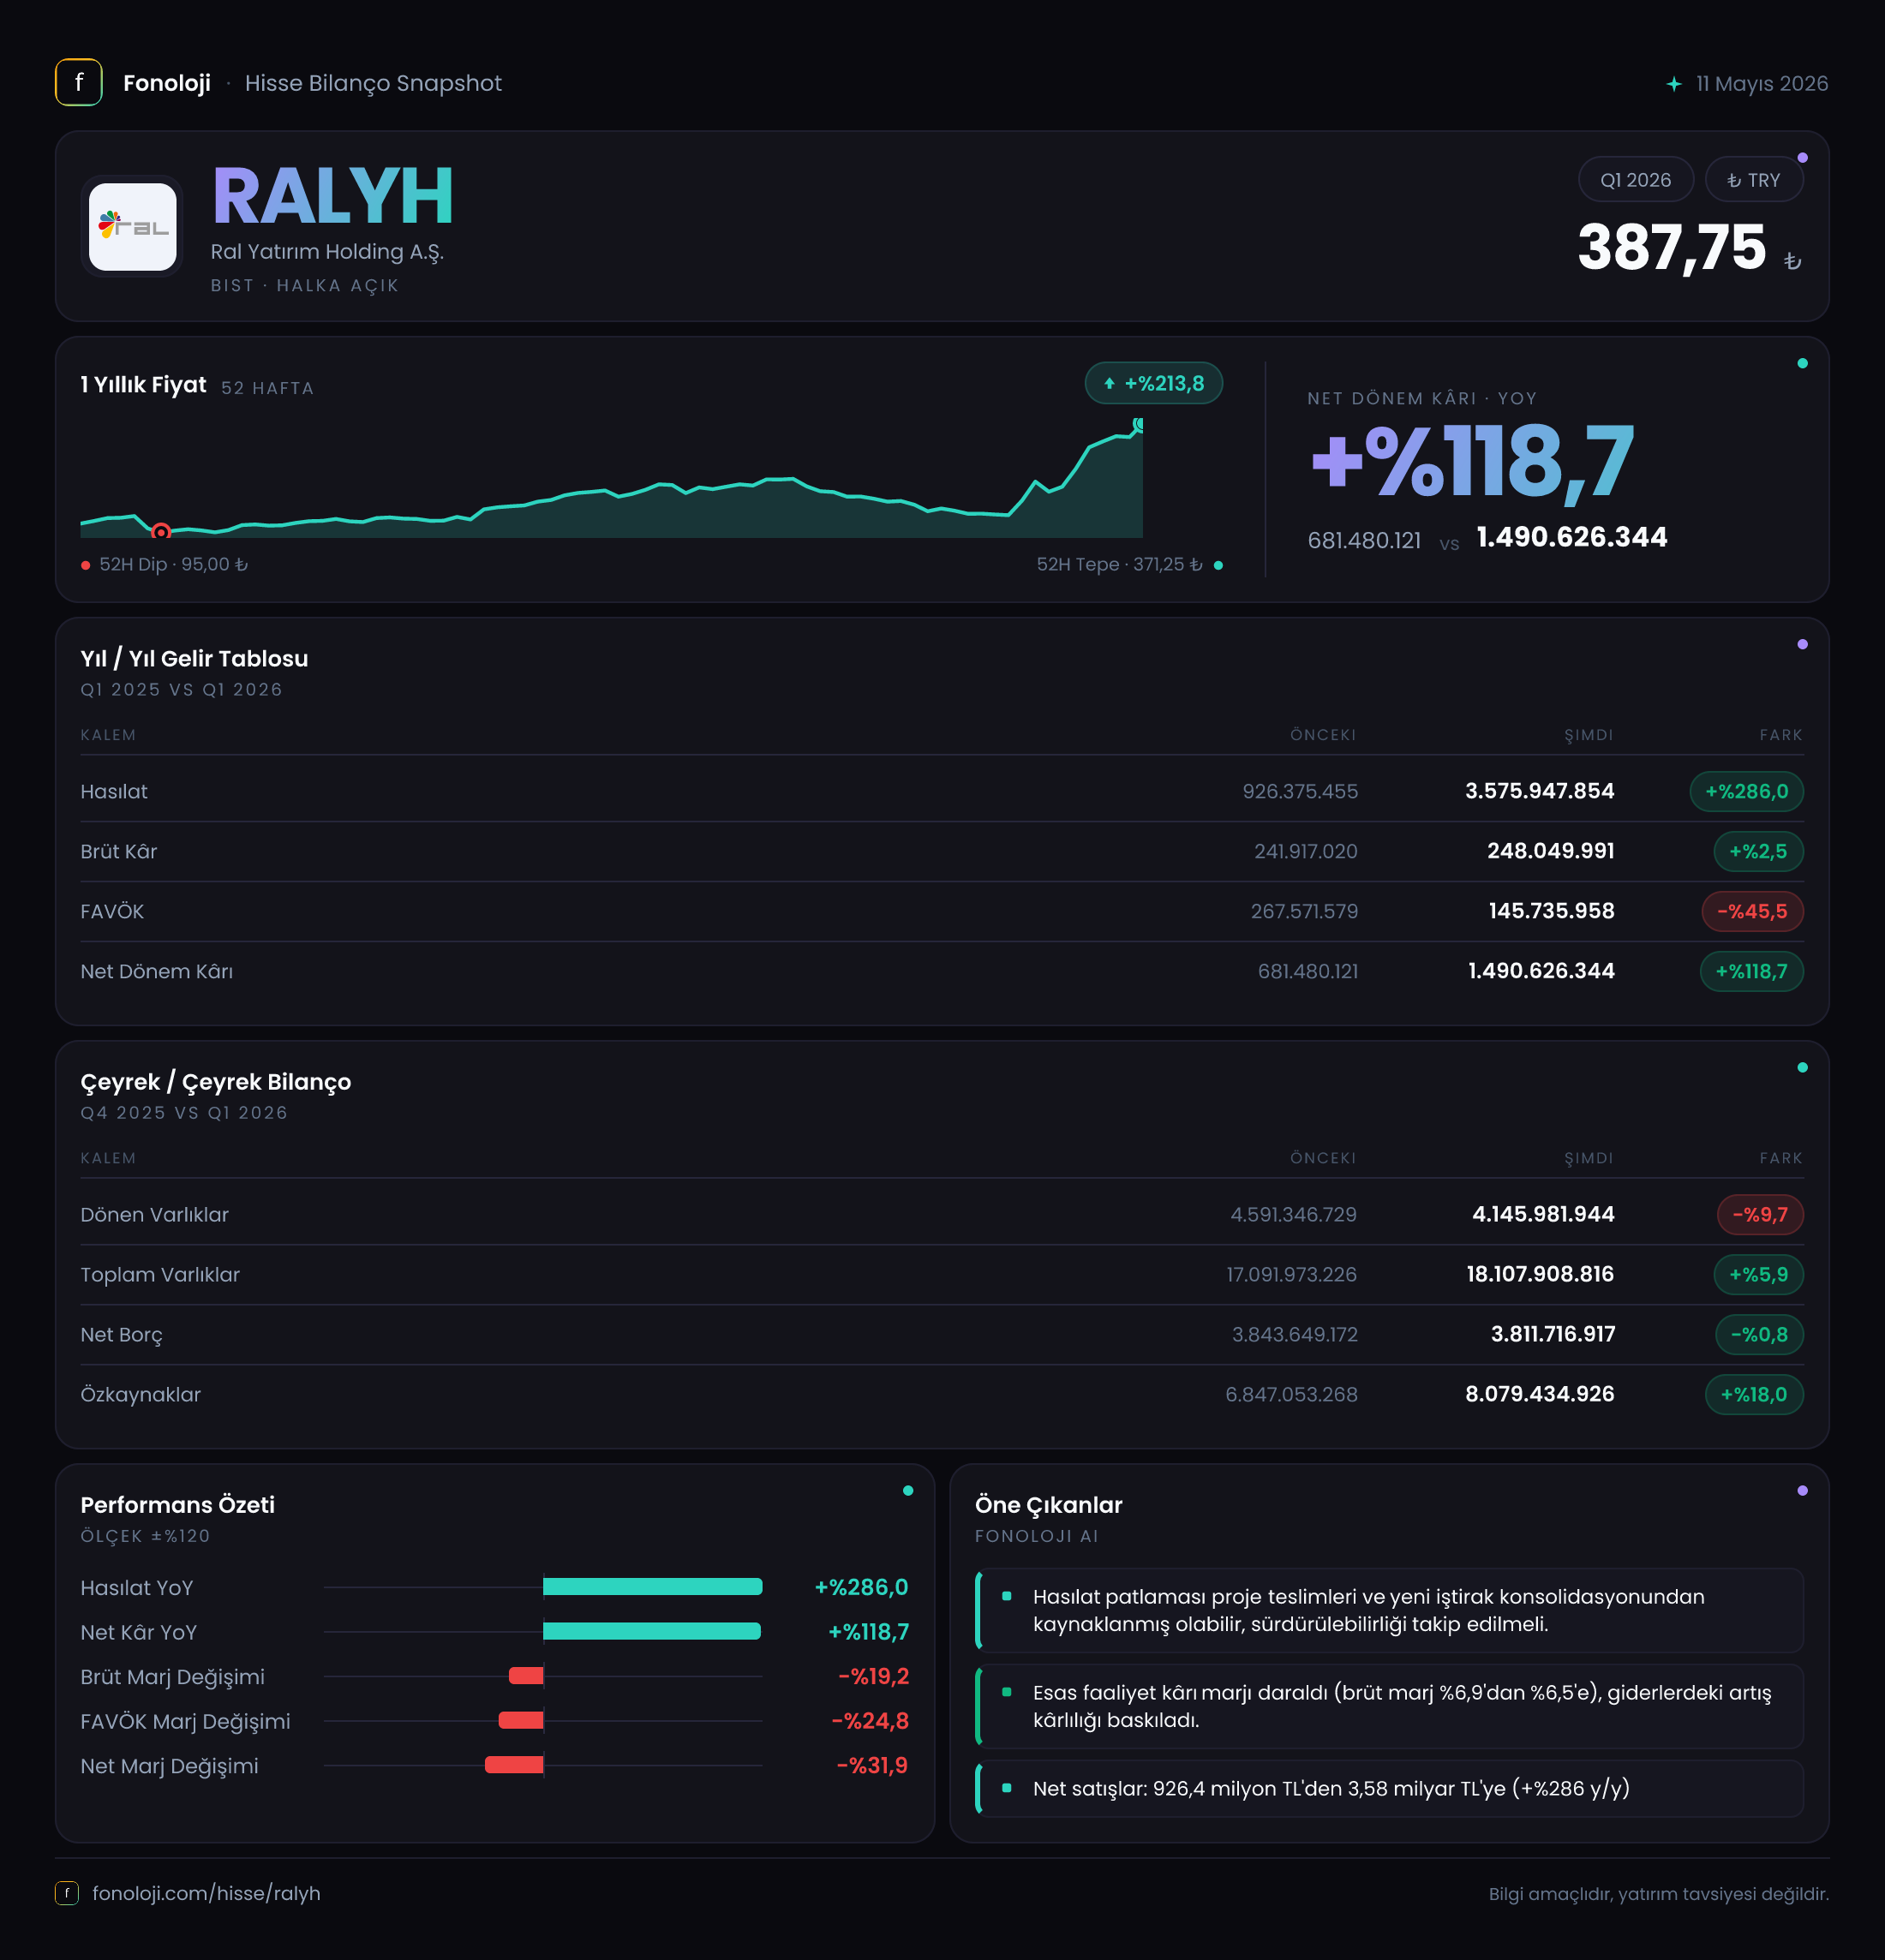1885x1960 pixels.
Task: Click the Net Kâr YoY teal bar
Action: point(651,1631)
